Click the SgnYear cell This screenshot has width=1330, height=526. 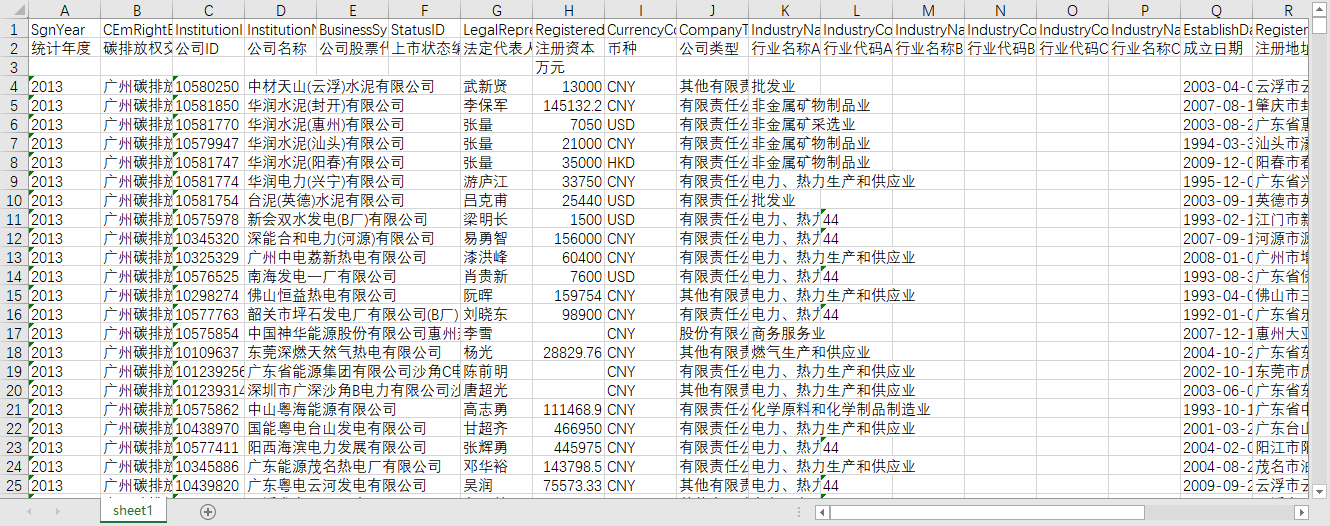65,29
